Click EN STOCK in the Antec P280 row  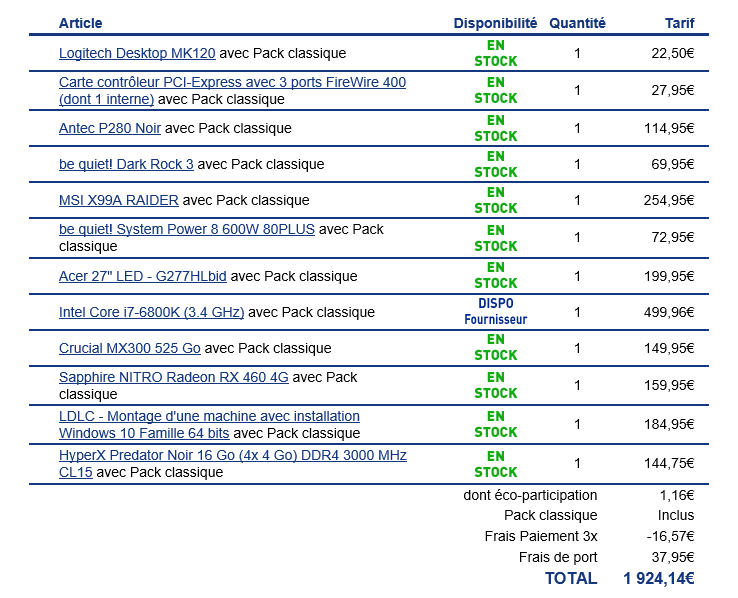pos(496,128)
